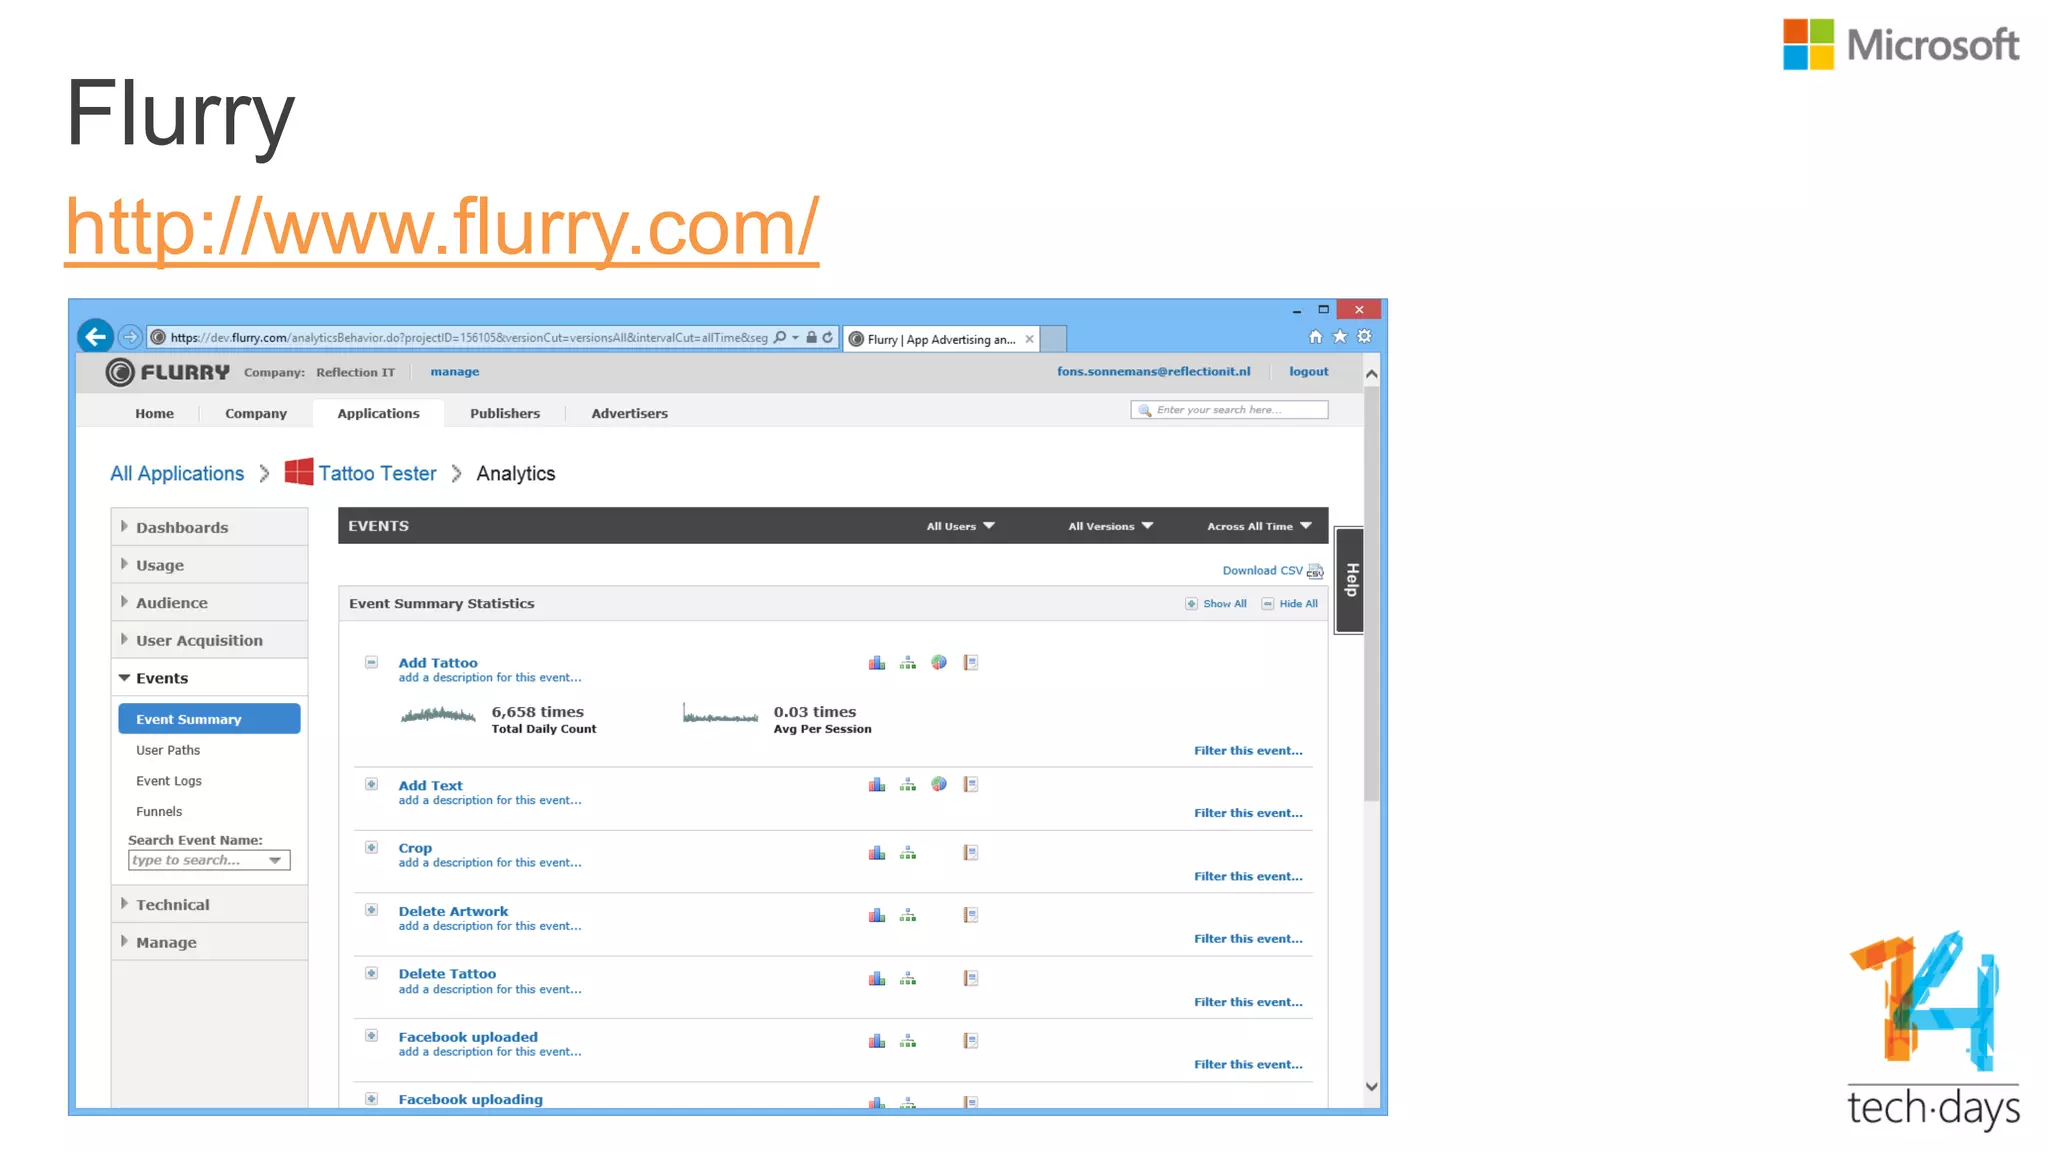
Task: Collapse the Add Tattoo event details
Action: (x=371, y=662)
